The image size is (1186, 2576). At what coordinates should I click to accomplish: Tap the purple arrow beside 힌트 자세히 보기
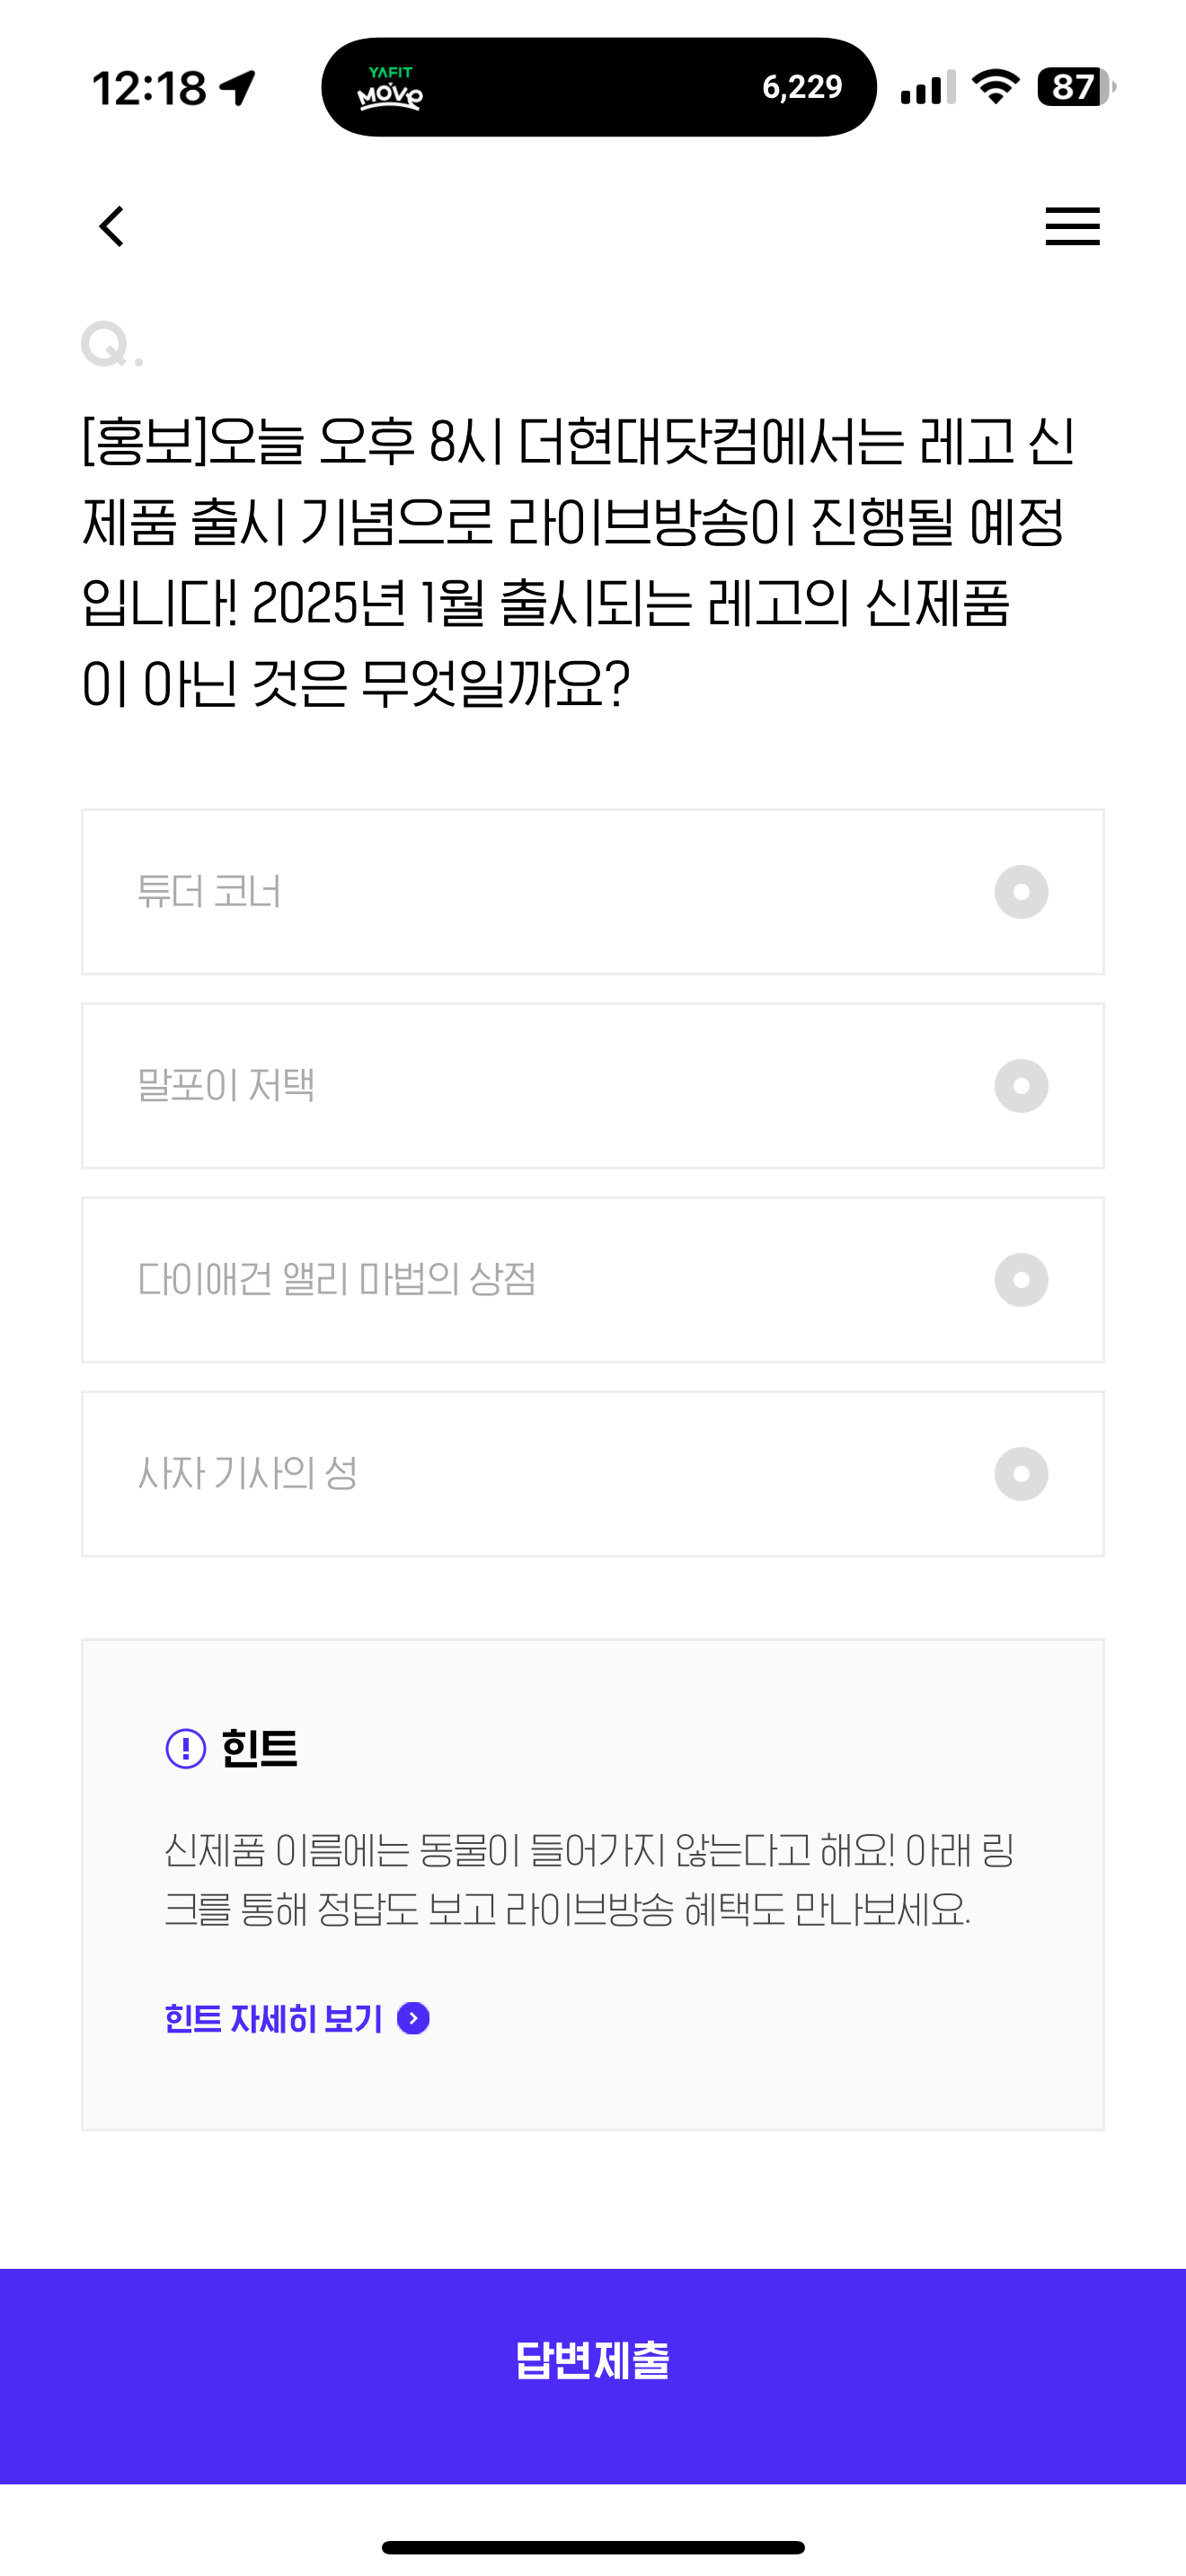413,2019
